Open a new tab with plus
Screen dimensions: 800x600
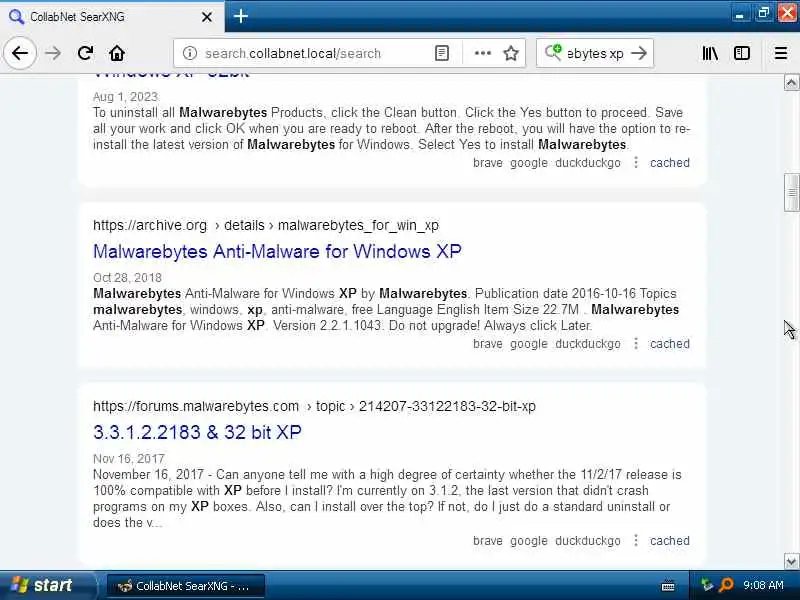tap(241, 16)
